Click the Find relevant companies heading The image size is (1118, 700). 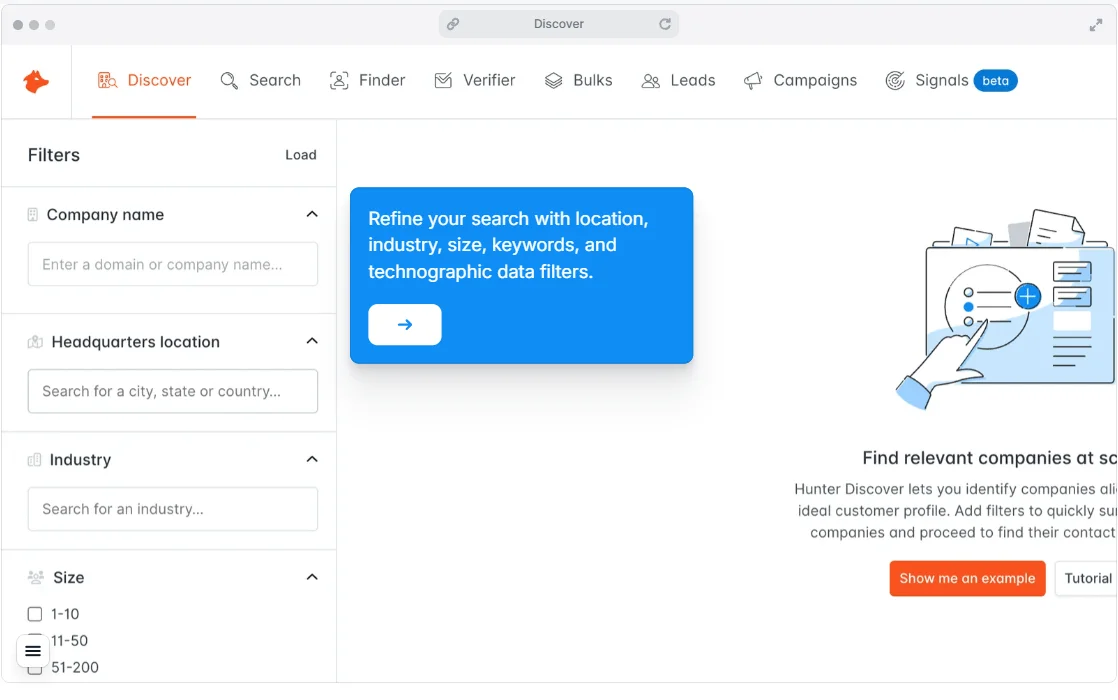pos(990,458)
